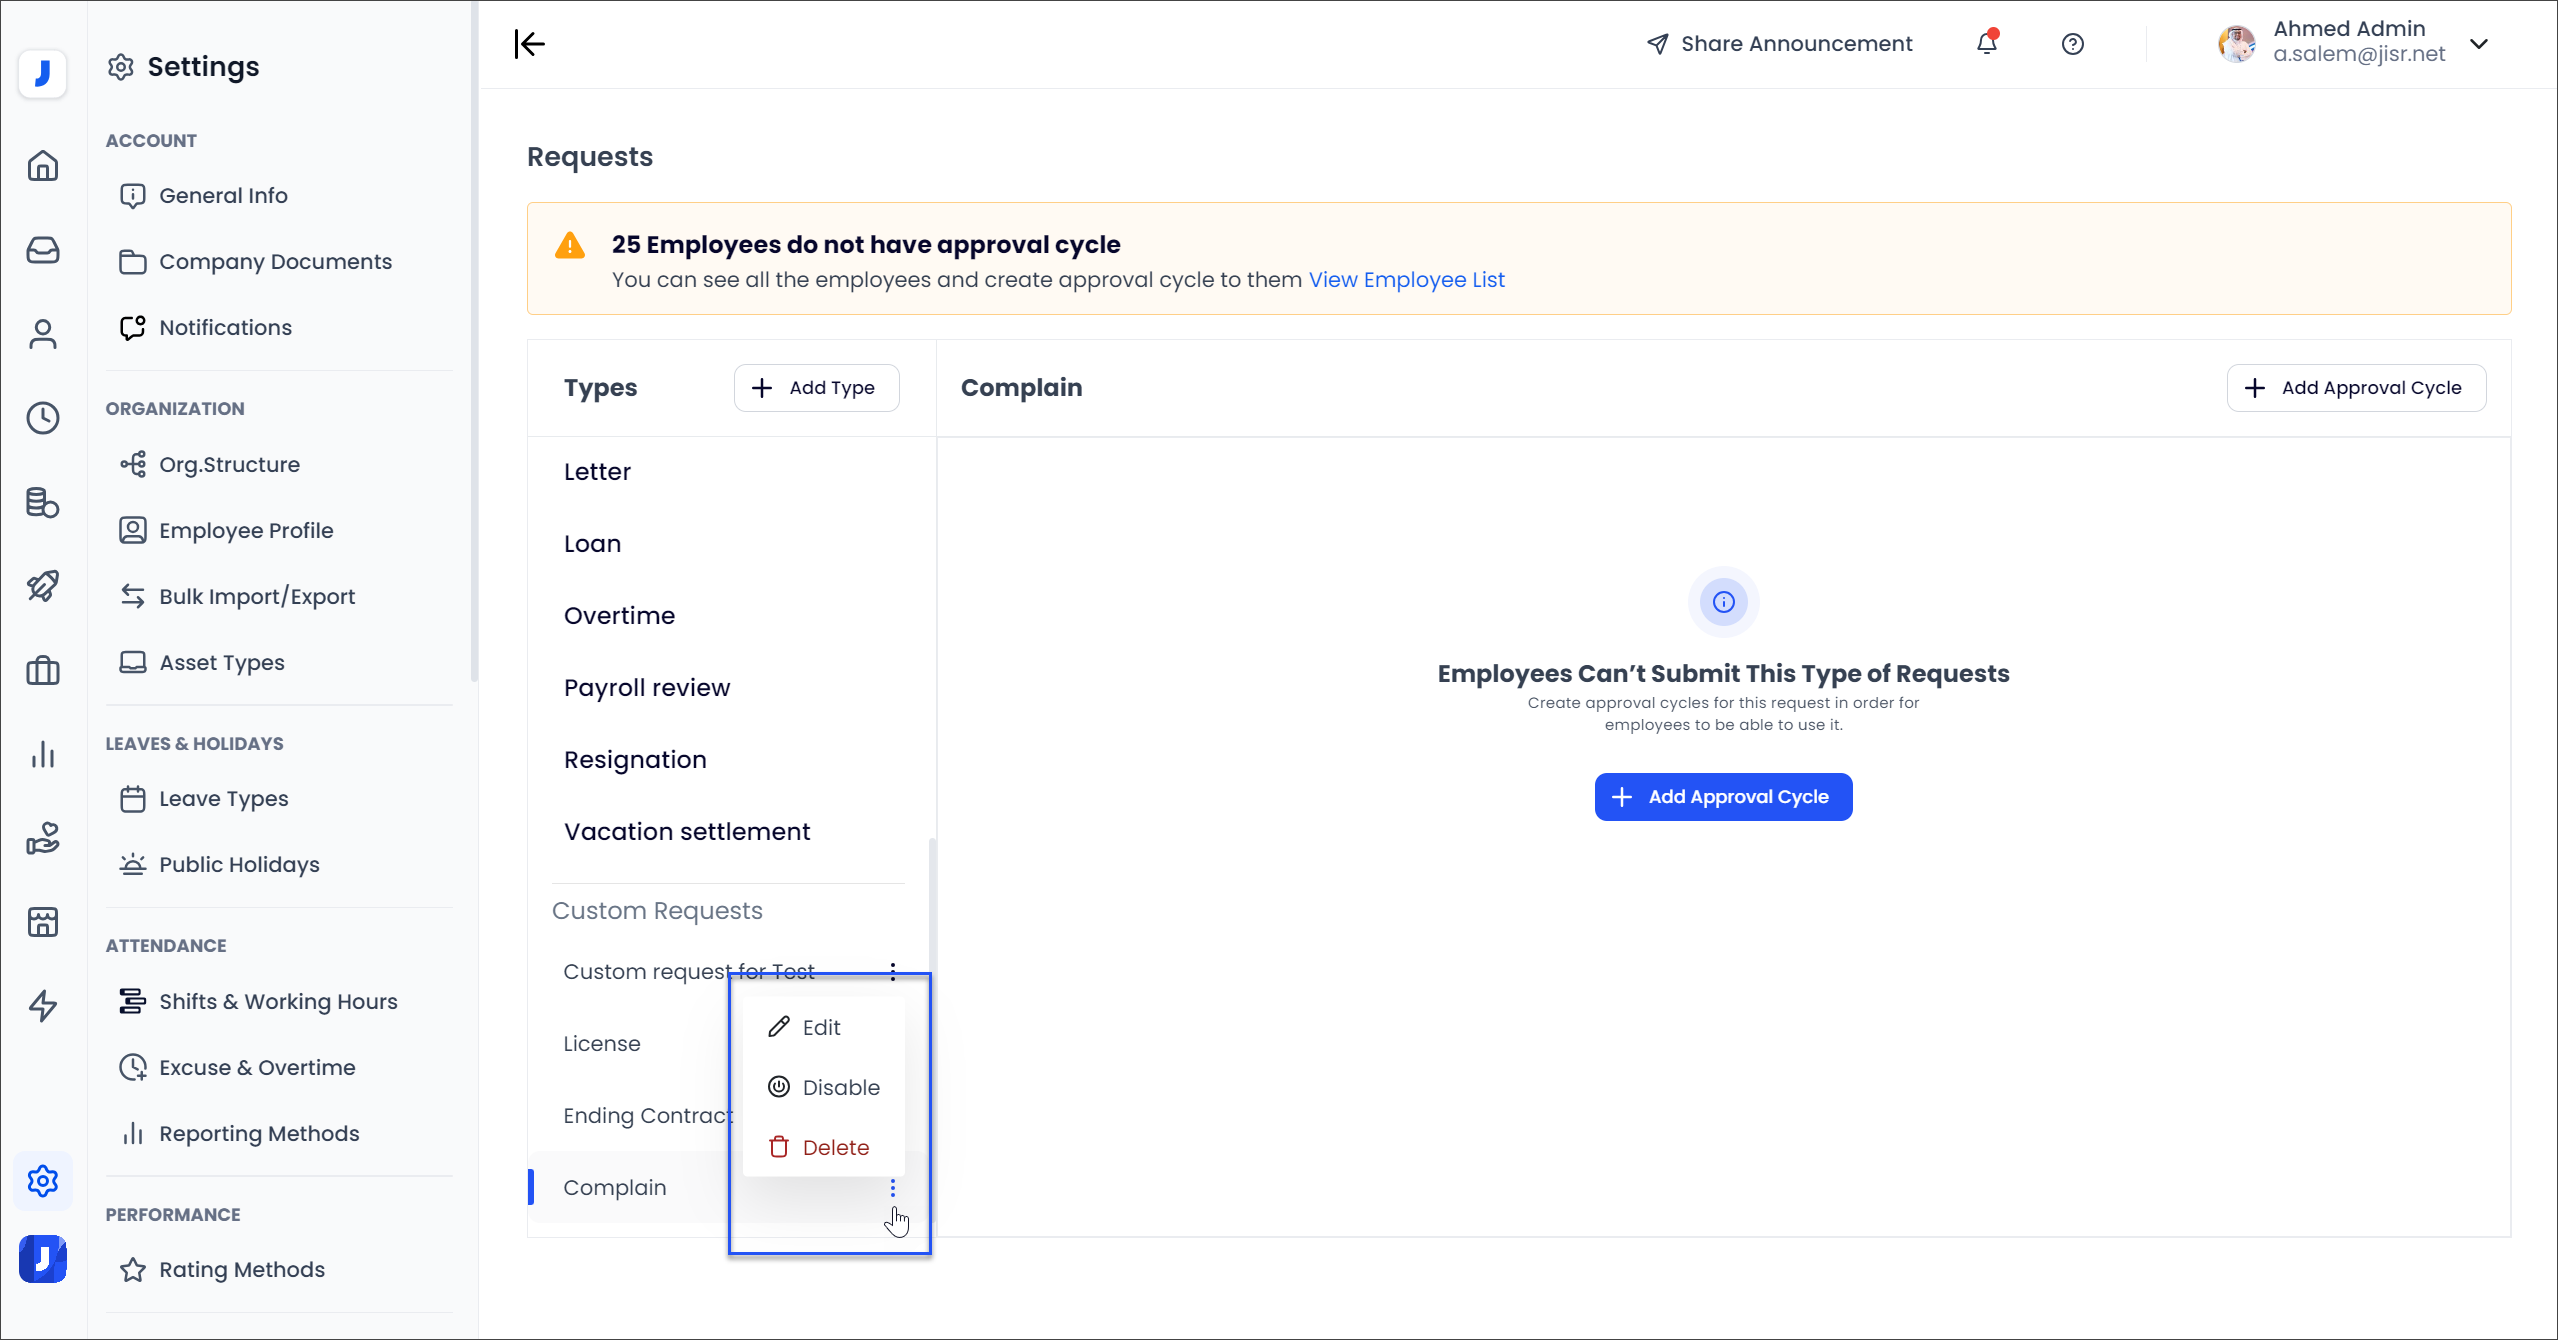This screenshot has height=1340, width=2558.
Task: Open the bar chart reports icon in rail
Action: (x=43, y=754)
